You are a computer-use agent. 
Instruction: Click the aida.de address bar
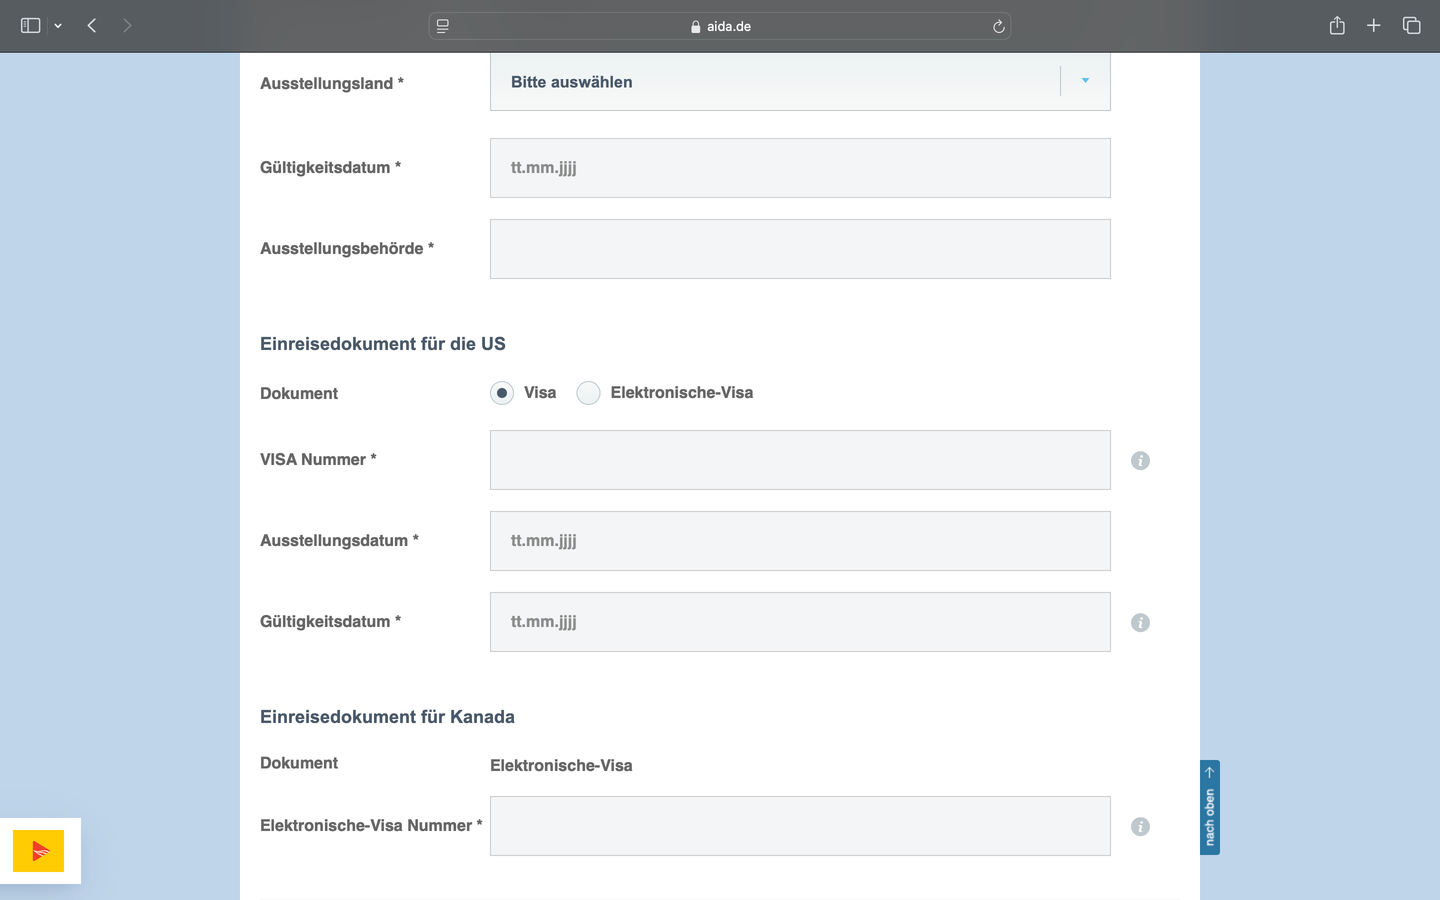pos(720,27)
